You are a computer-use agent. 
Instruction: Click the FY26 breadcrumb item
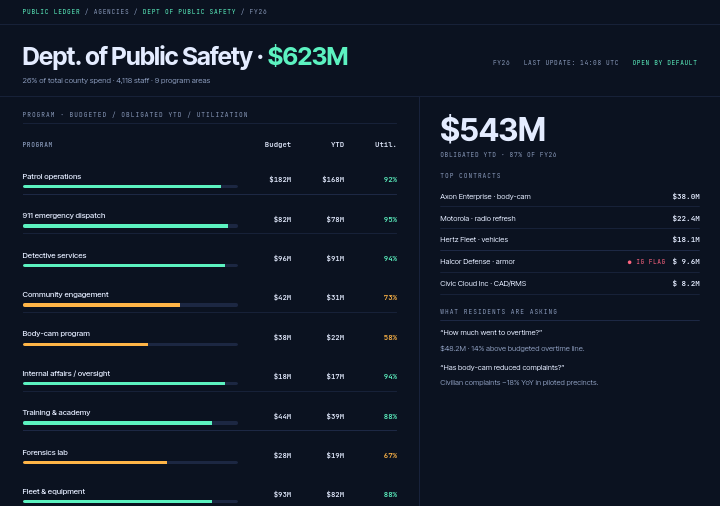click(x=258, y=11)
